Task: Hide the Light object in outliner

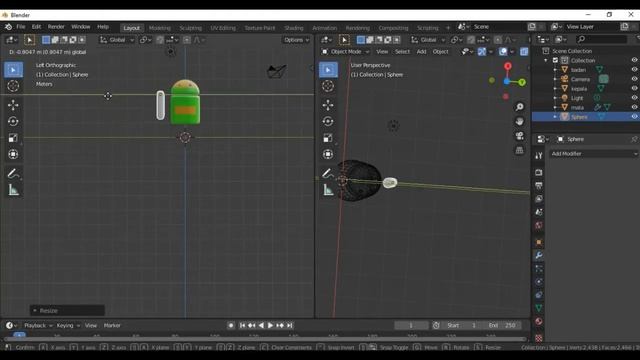Action: click(x=634, y=98)
